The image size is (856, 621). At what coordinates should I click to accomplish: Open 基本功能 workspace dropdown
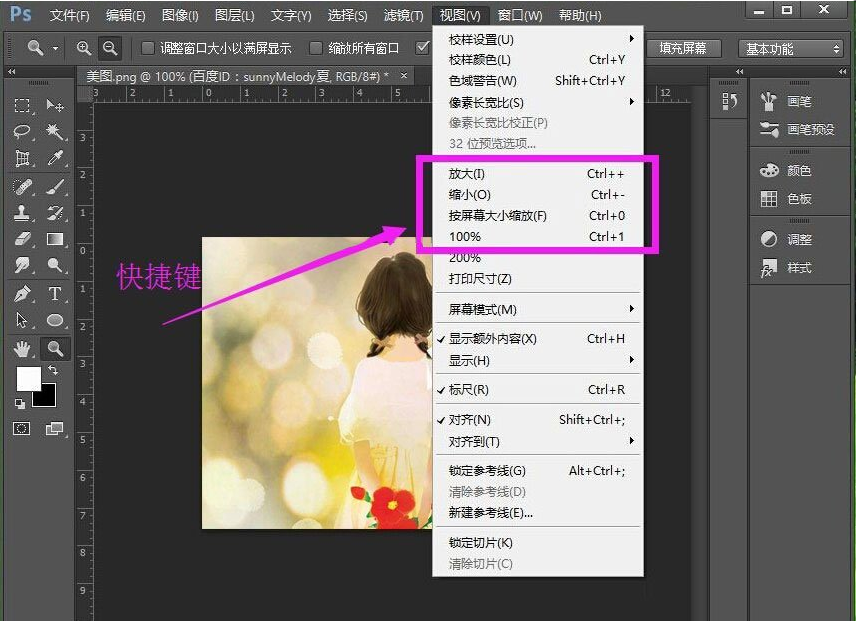[x=792, y=49]
